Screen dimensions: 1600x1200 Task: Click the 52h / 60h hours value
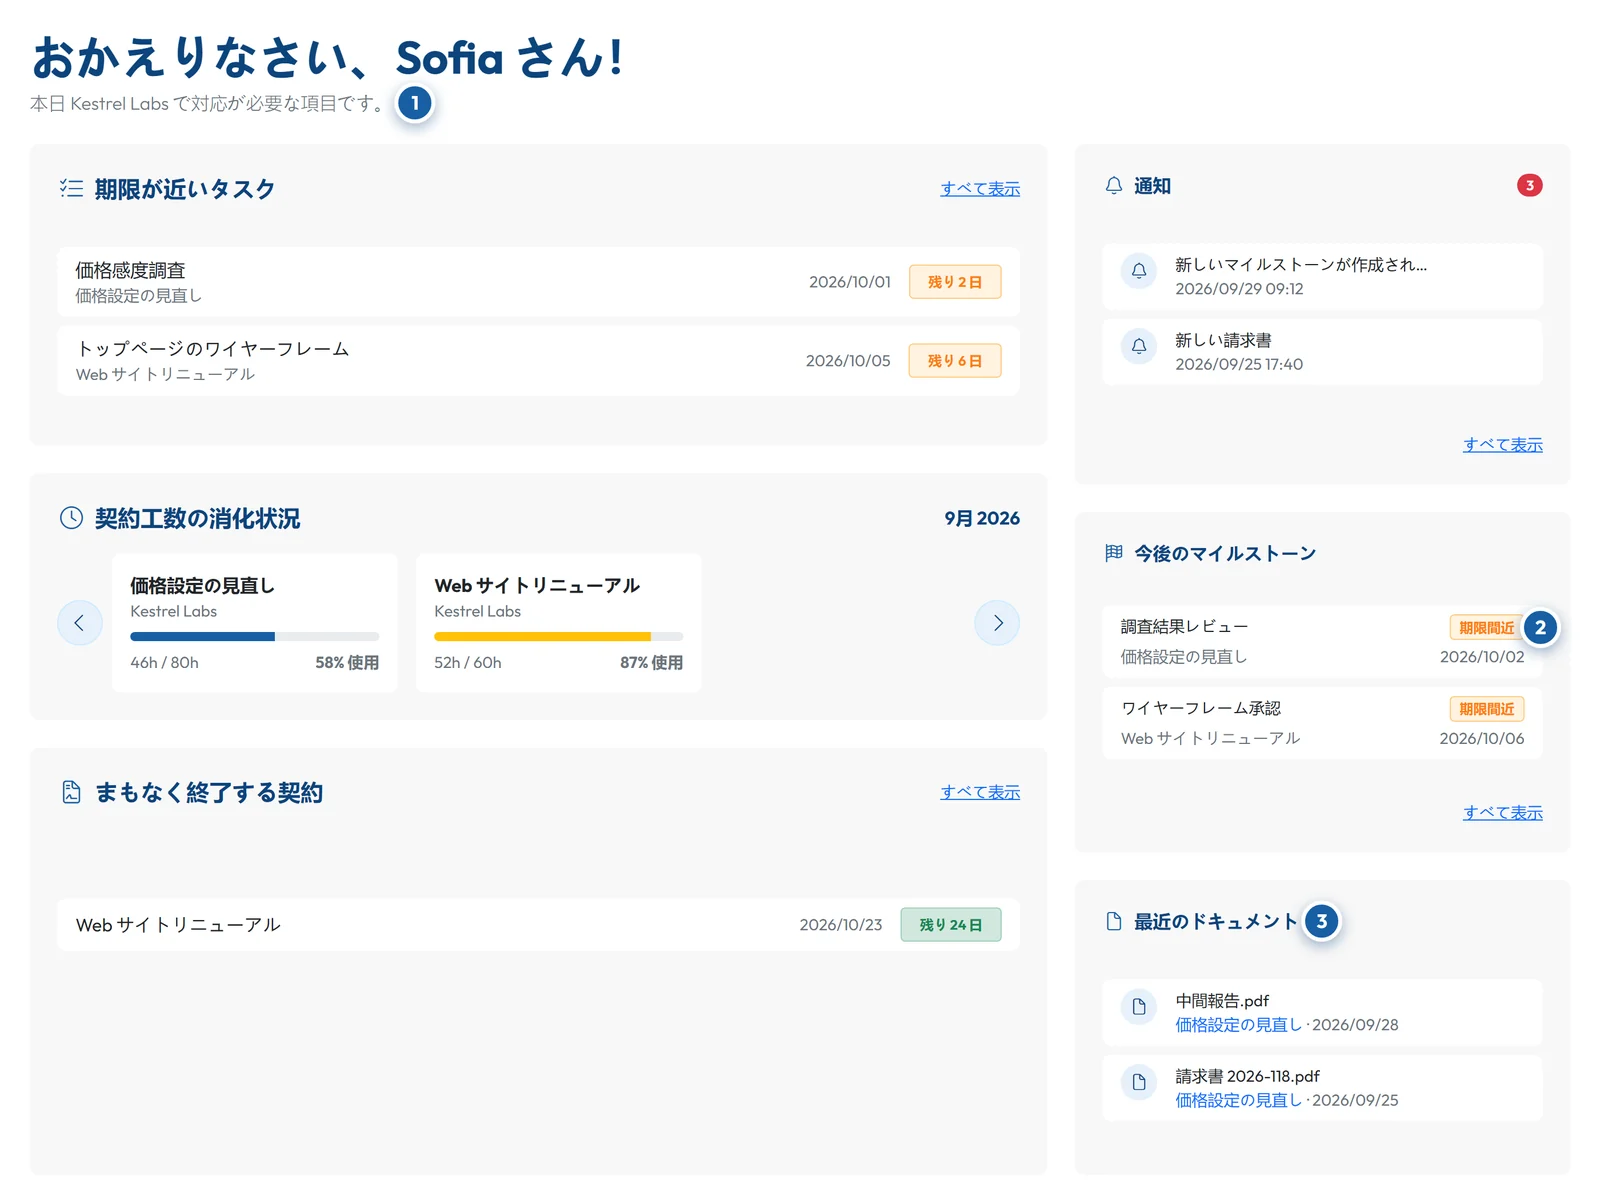468,663
